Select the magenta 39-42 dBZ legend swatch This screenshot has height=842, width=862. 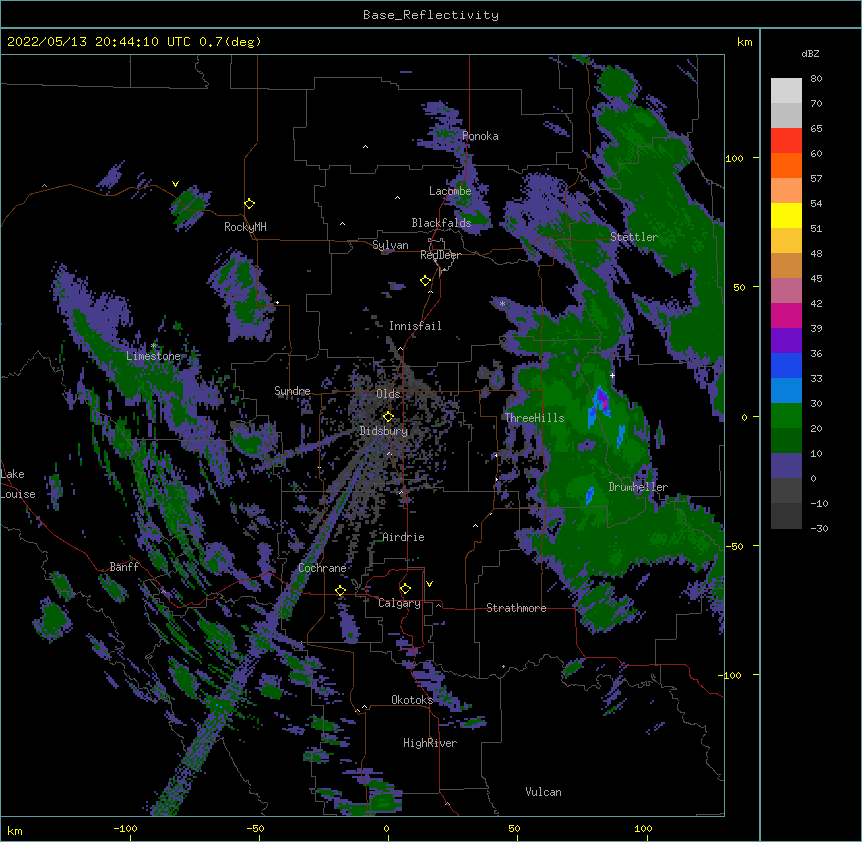[x=786, y=315]
